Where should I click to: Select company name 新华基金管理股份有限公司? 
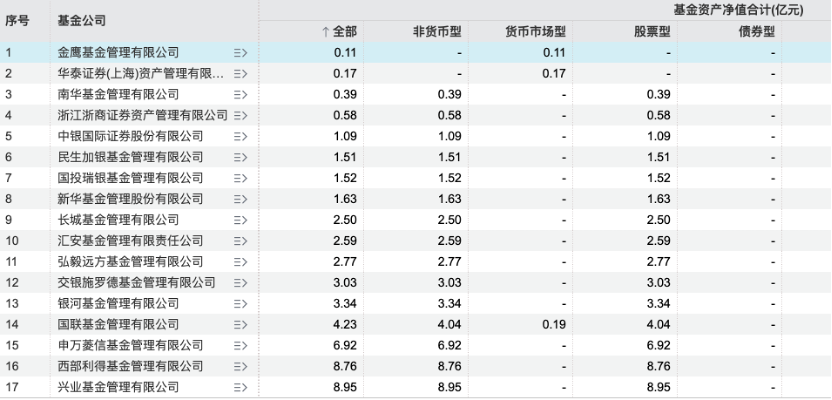[131, 199]
